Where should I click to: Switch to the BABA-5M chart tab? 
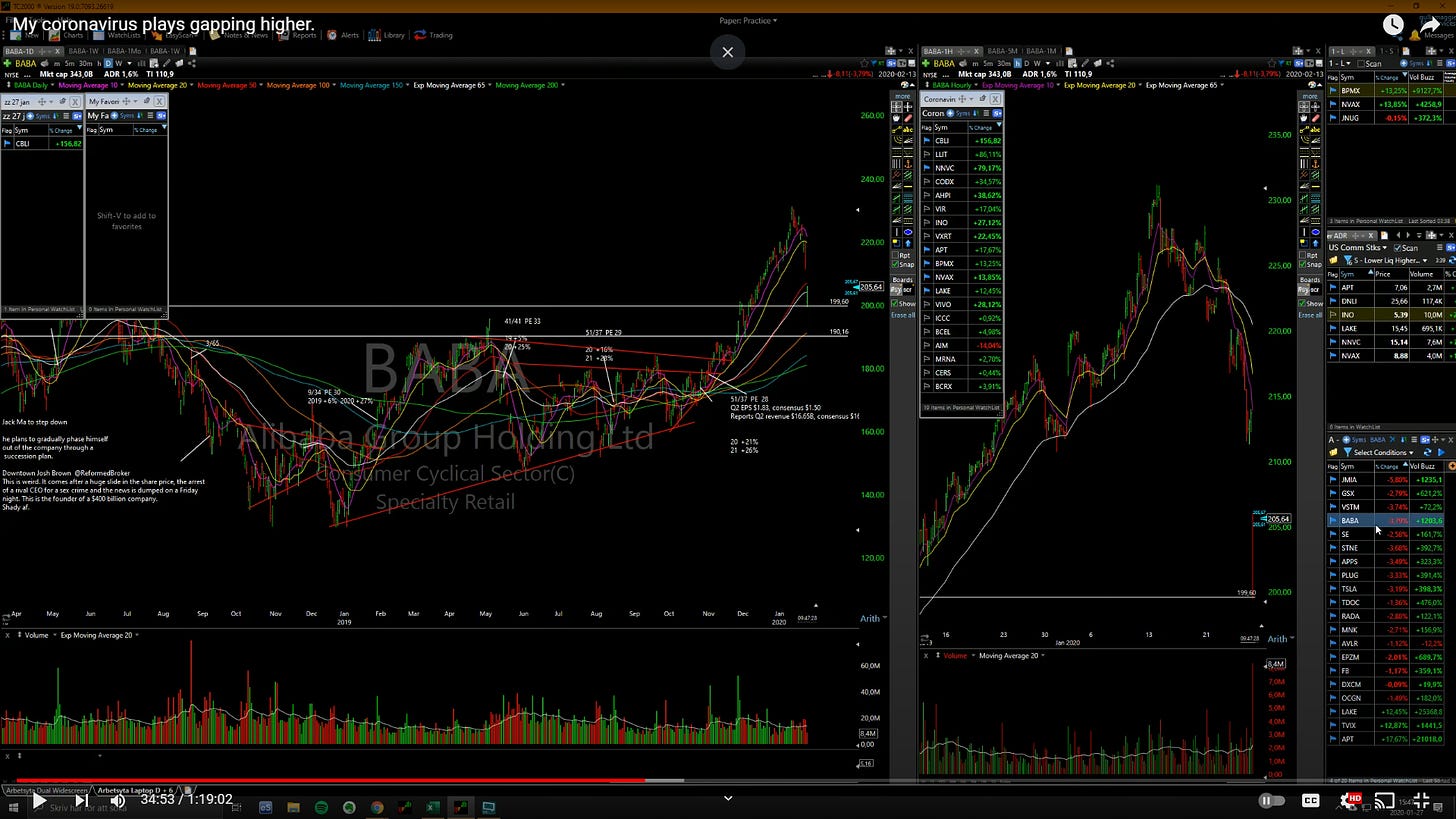click(x=1003, y=51)
